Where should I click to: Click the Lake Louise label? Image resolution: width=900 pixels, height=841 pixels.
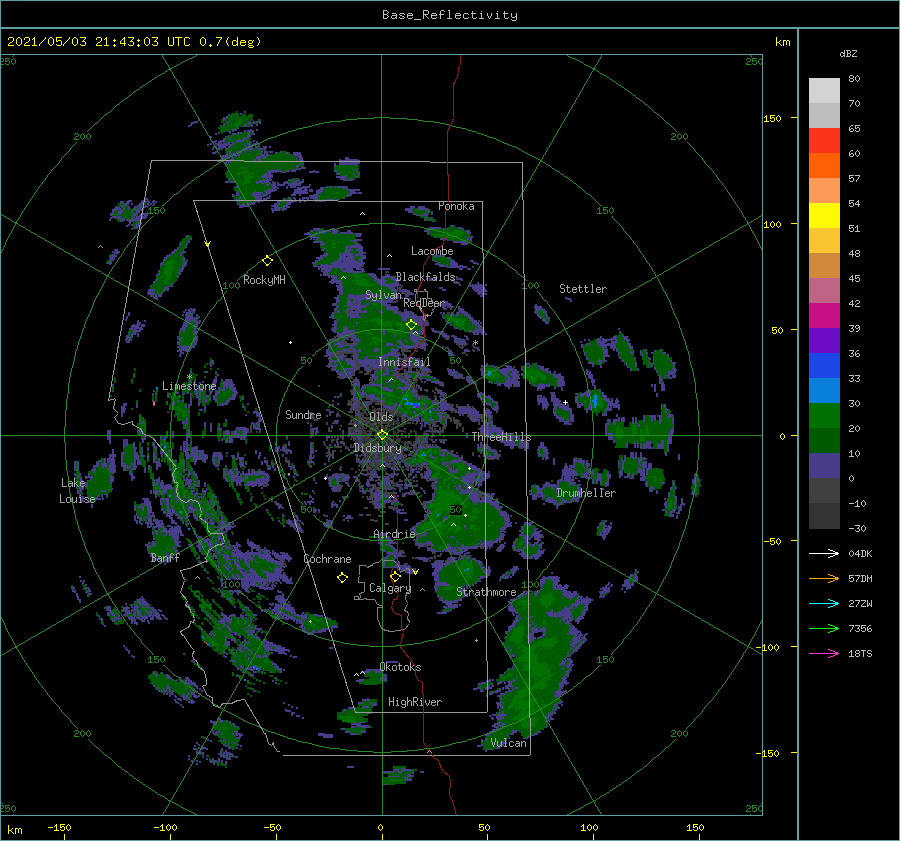pyautogui.click(x=77, y=491)
